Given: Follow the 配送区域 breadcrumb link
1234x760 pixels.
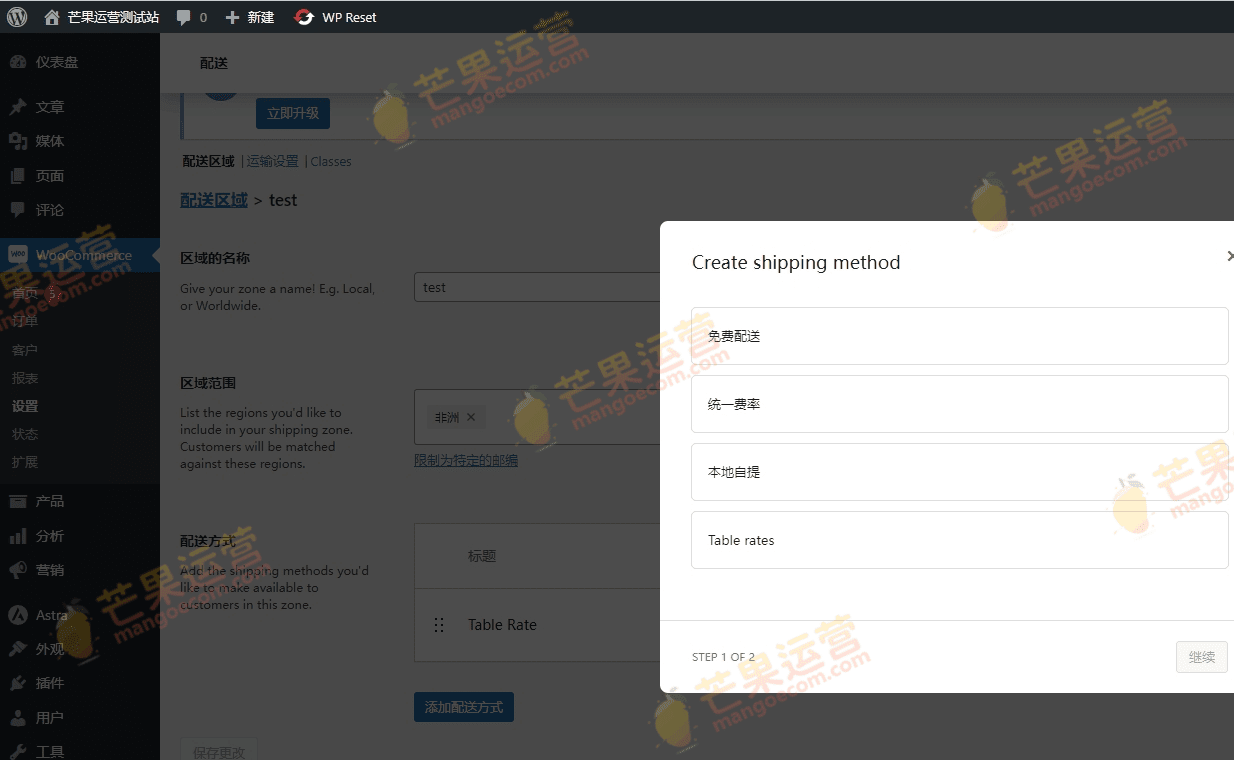Looking at the screenshot, I should [x=214, y=200].
